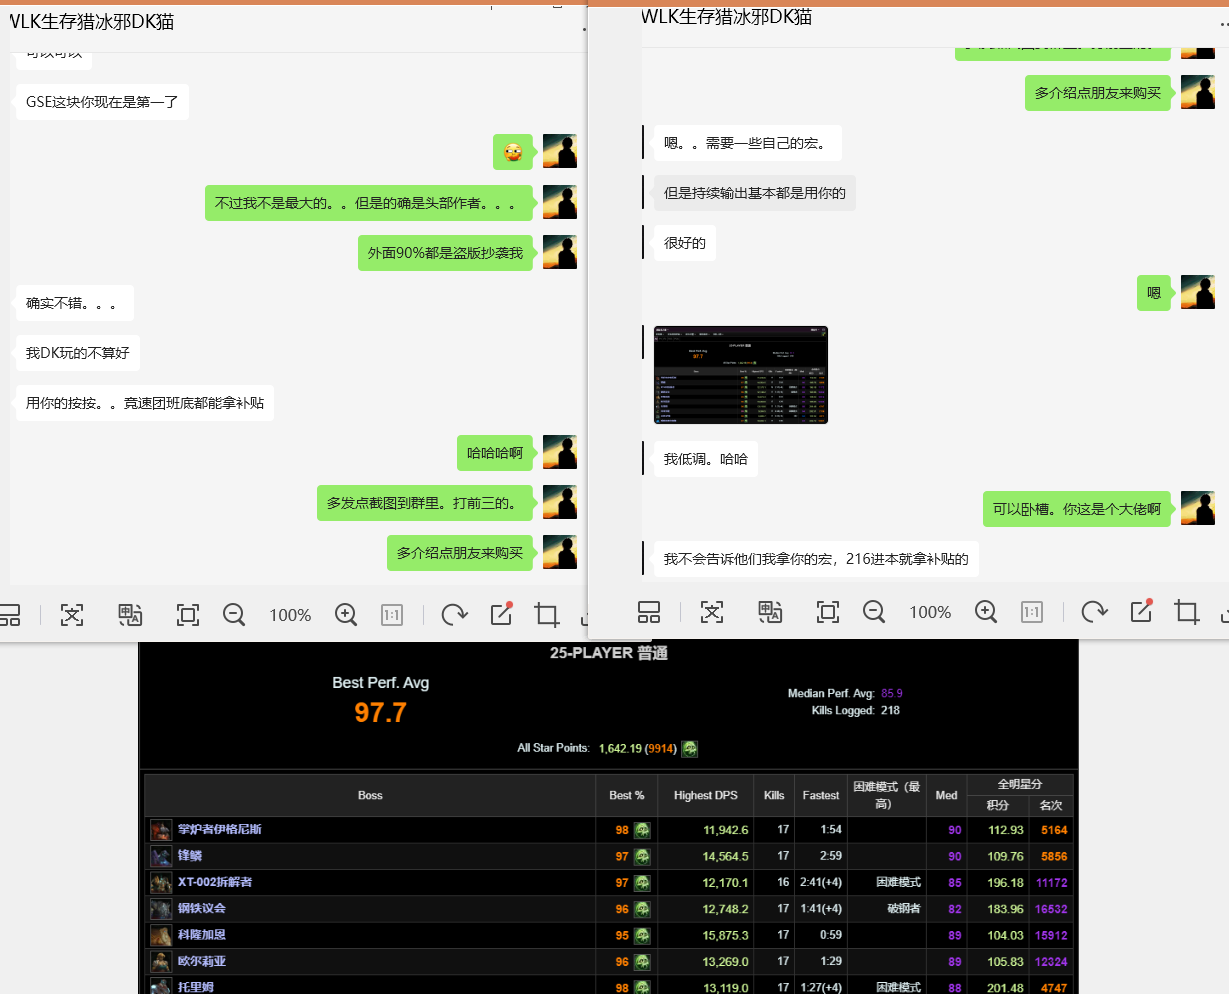1229x994 pixels.
Task: Open crop tool in left viewer toolbar
Action: [x=546, y=615]
